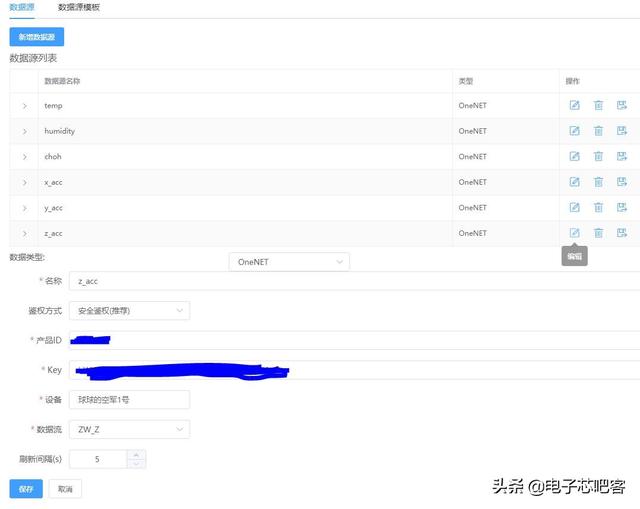Edit the z_acc data source

[x=574, y=233]
